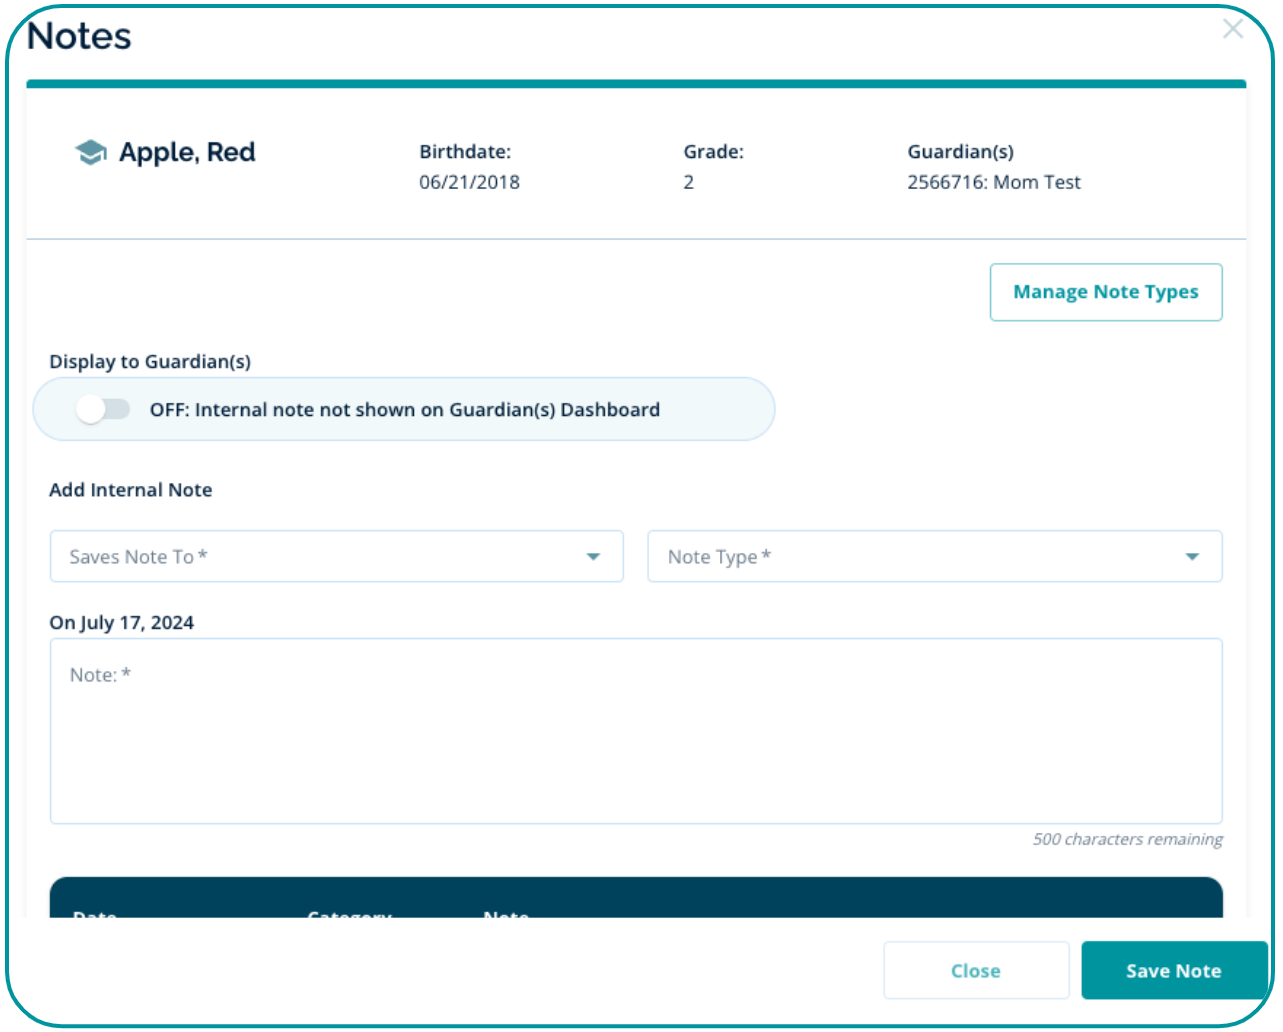Enable the Display to Guardian(s) toggle switch

tap(104, 410)
